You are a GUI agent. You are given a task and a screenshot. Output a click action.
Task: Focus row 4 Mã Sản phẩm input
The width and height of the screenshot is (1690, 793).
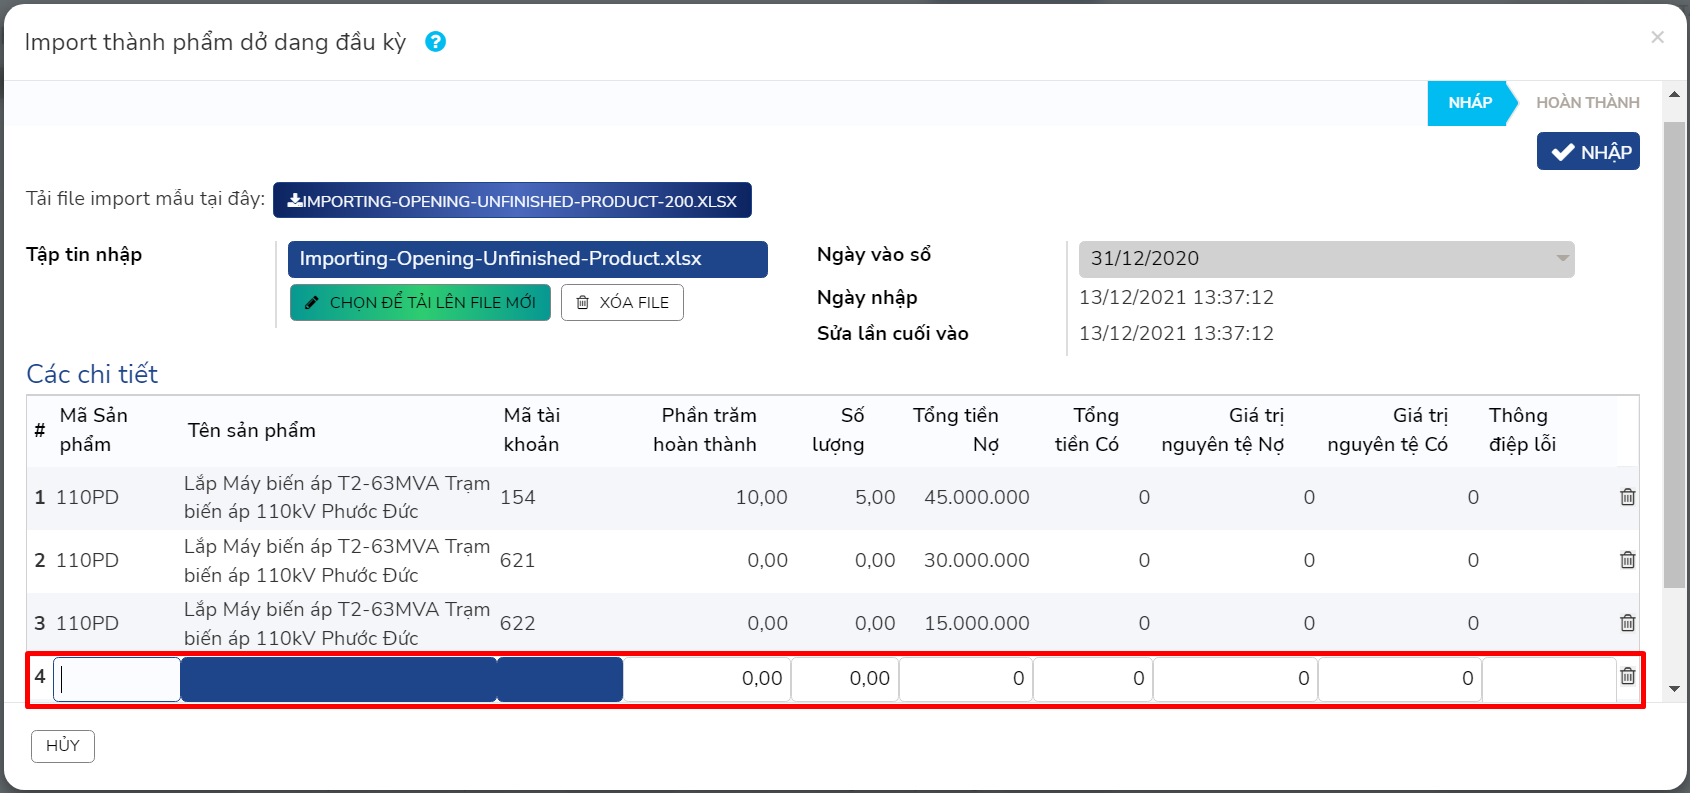click(116, 679)
